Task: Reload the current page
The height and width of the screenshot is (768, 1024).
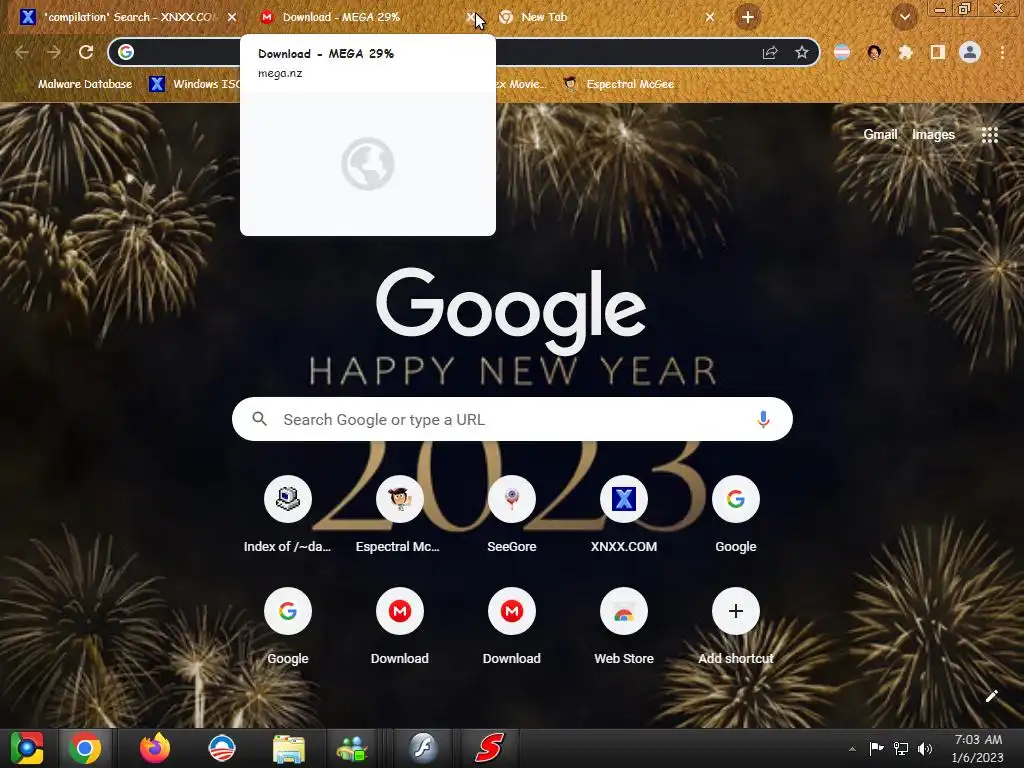Action: 86,52
